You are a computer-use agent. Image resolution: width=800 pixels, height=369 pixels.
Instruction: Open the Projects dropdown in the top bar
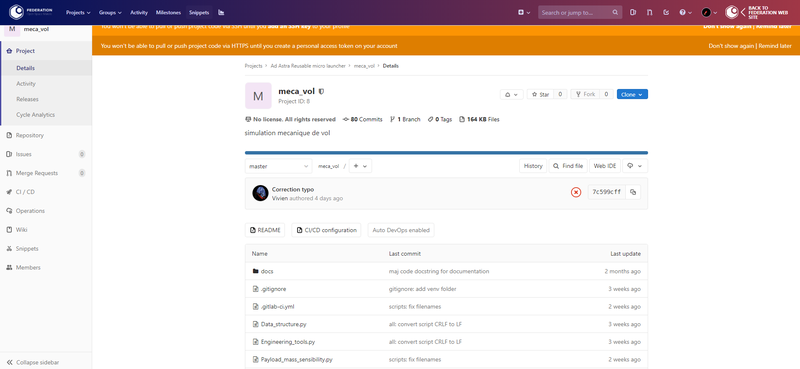tap(78, 12)
